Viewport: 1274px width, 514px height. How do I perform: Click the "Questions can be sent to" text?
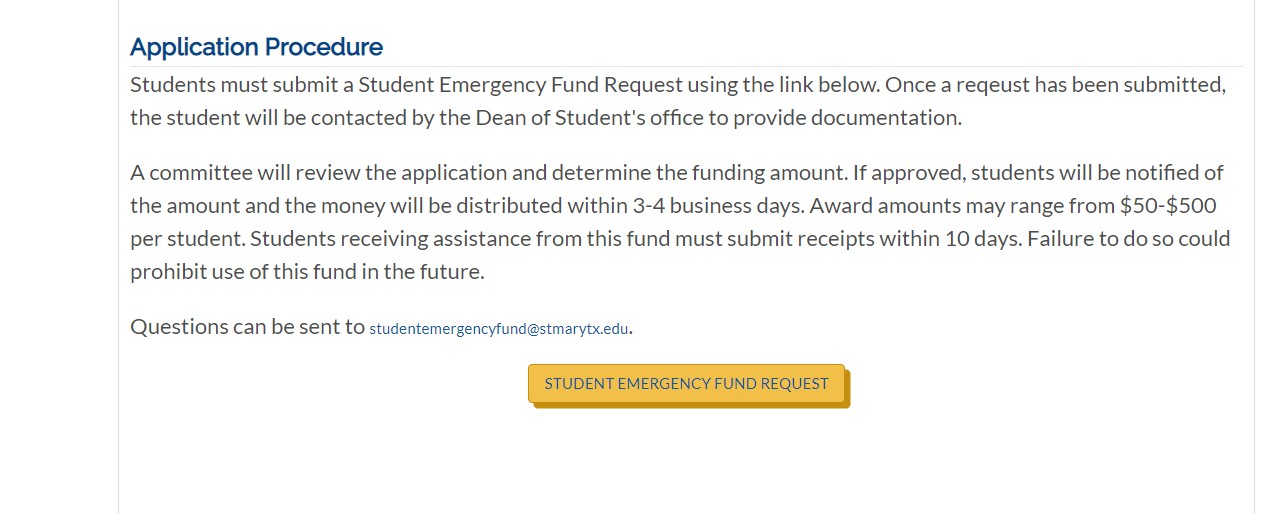coord(247,326)
